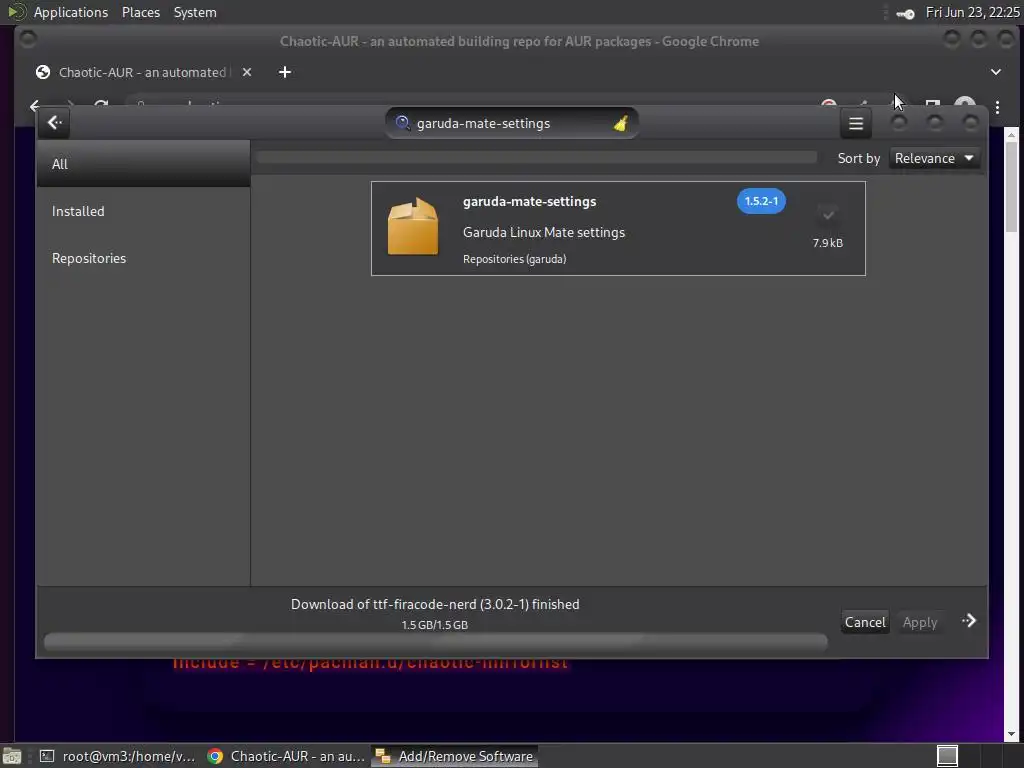The width and height of the screenshot is (1024, 768).
Task: Click the garuda-mate-settings package box icon
Action: [413, 226]
